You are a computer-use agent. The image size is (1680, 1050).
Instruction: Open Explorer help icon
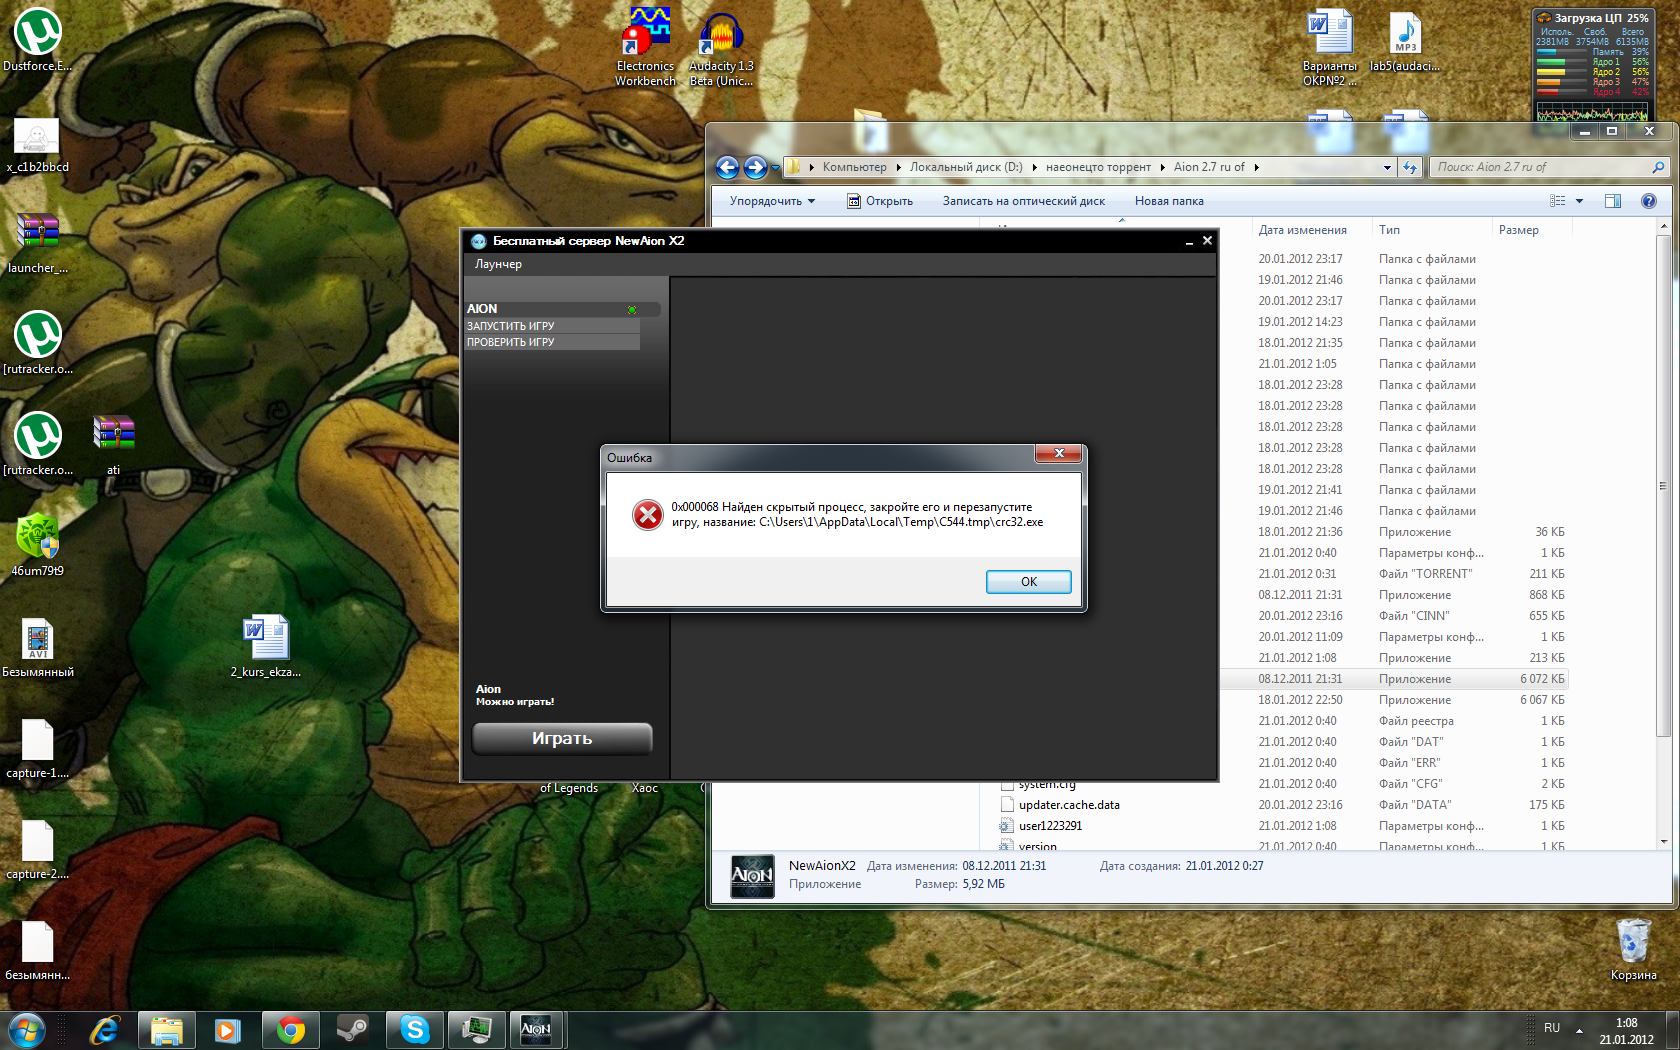click(x=1649, y=201)
